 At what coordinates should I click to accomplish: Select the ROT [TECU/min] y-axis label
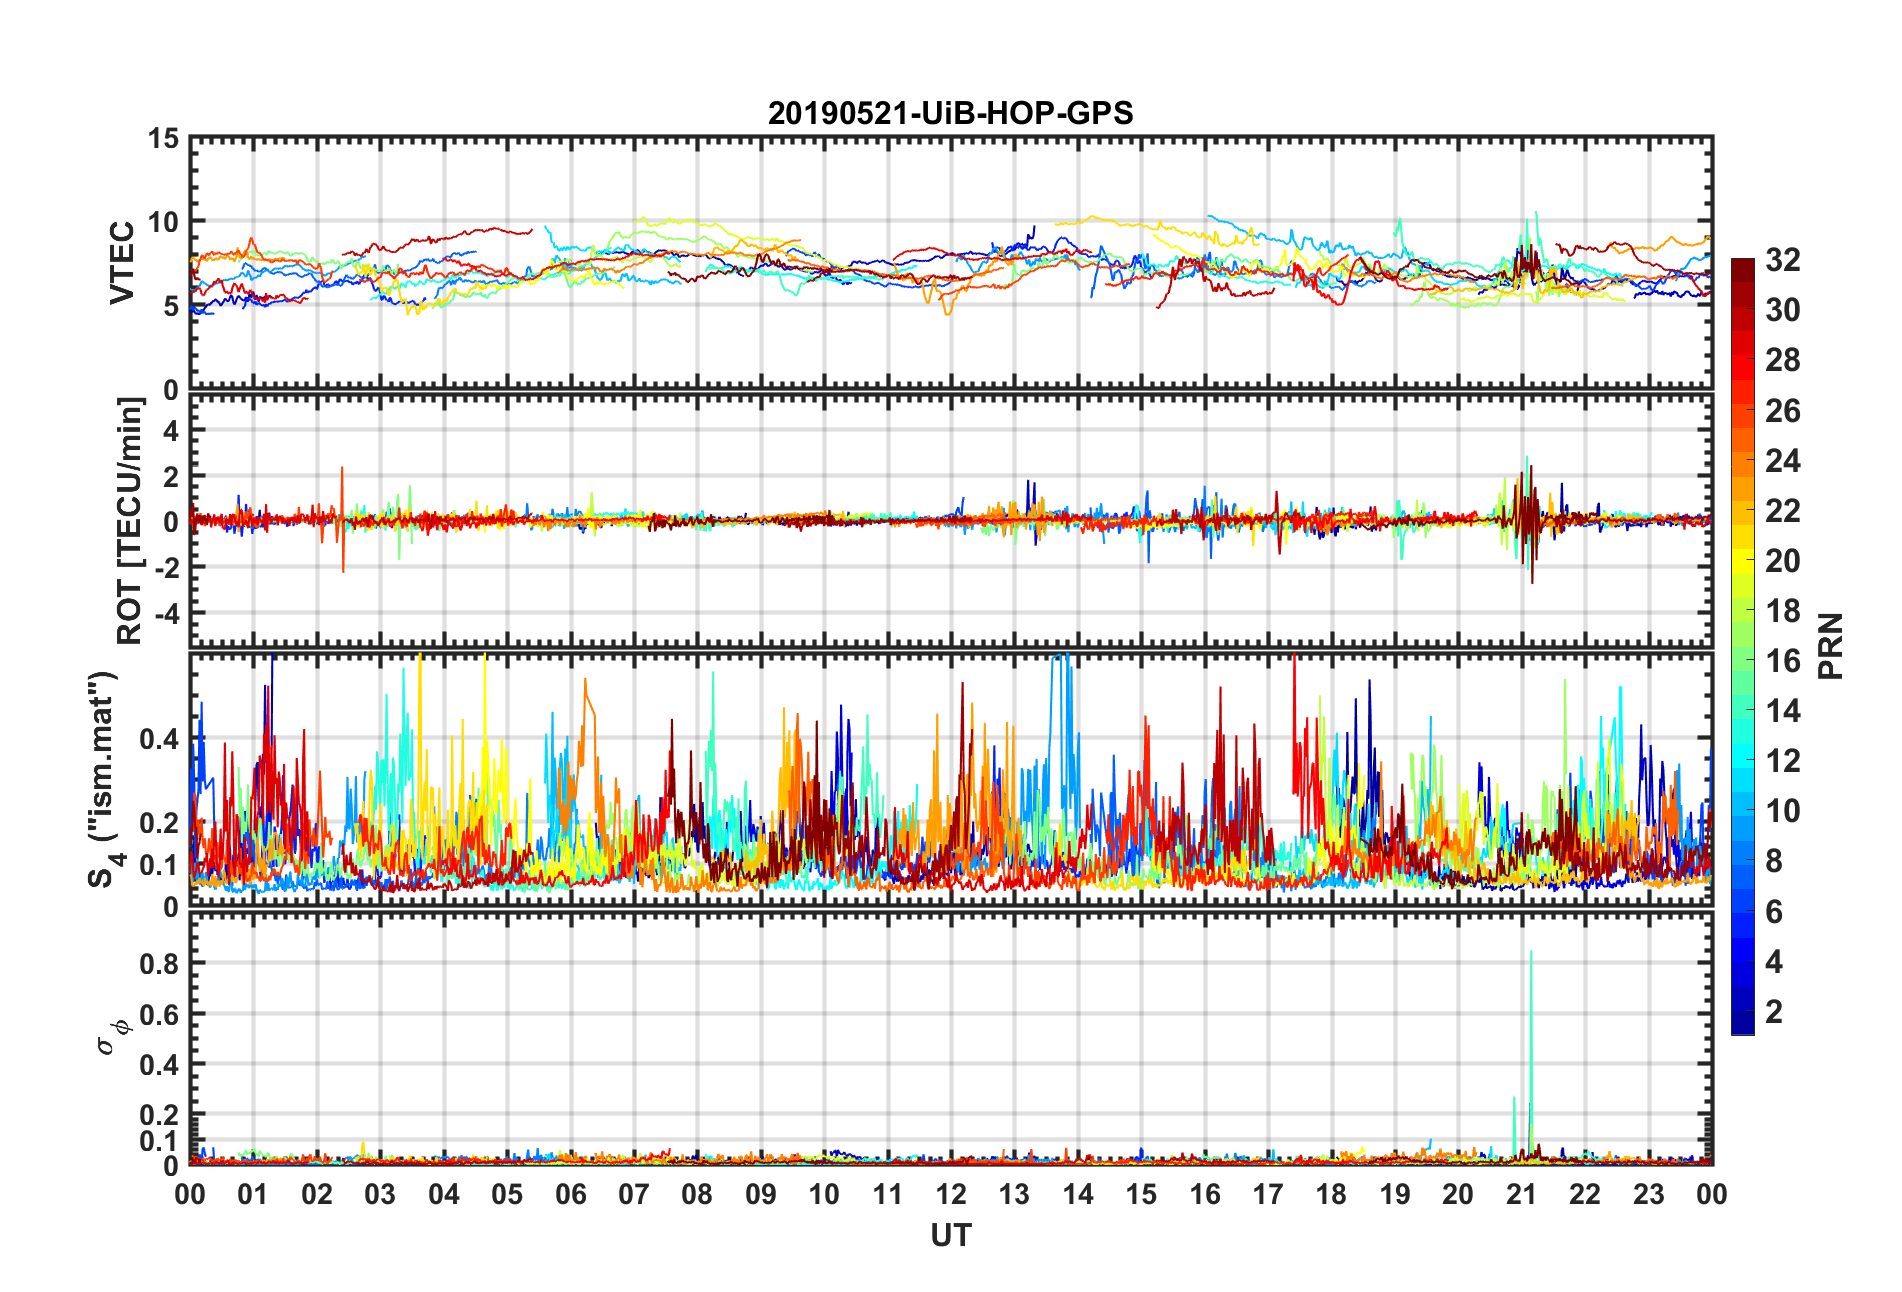coord(130,521)
